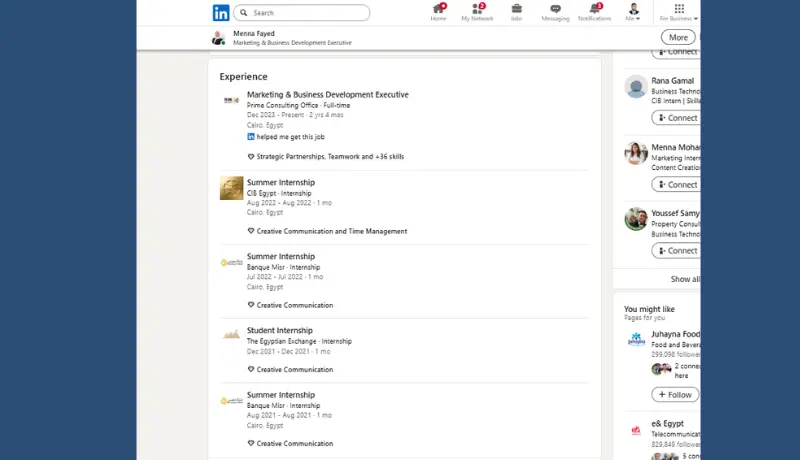Open Student Internship entry title
This screenshot has width=800, height=460.
pyautogui.click(x=280, y=330)
